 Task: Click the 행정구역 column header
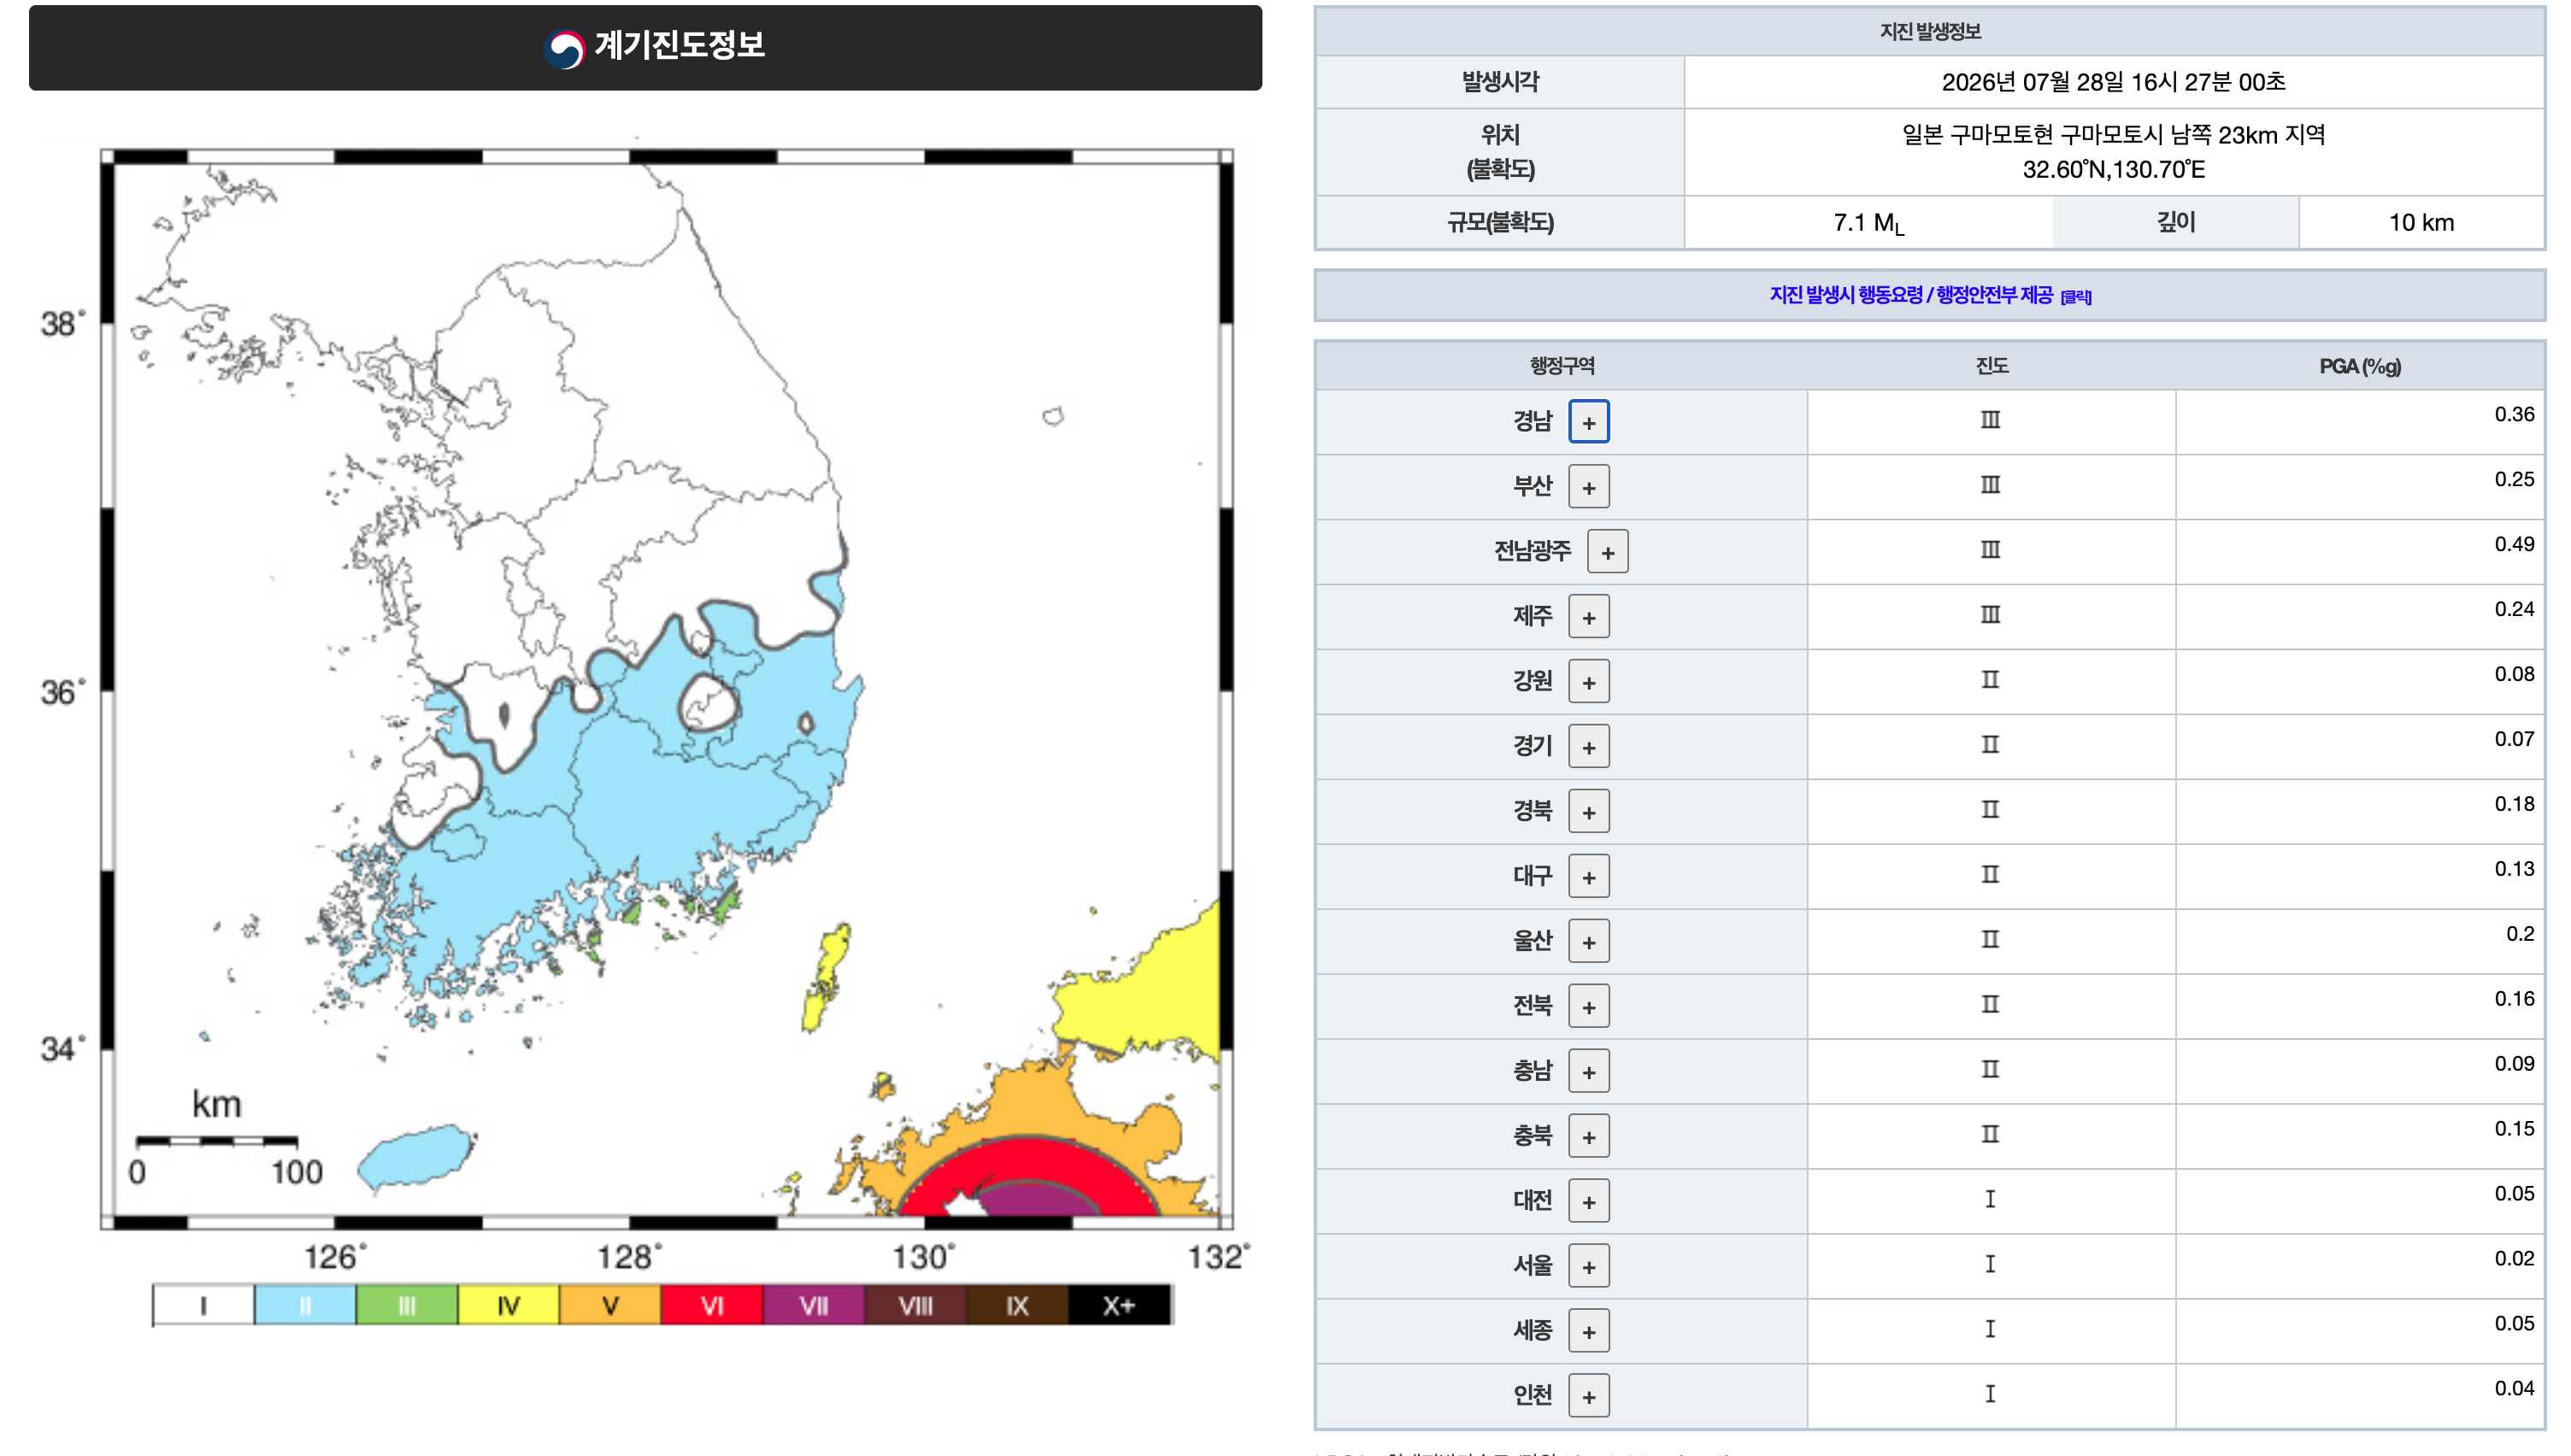1562,366
